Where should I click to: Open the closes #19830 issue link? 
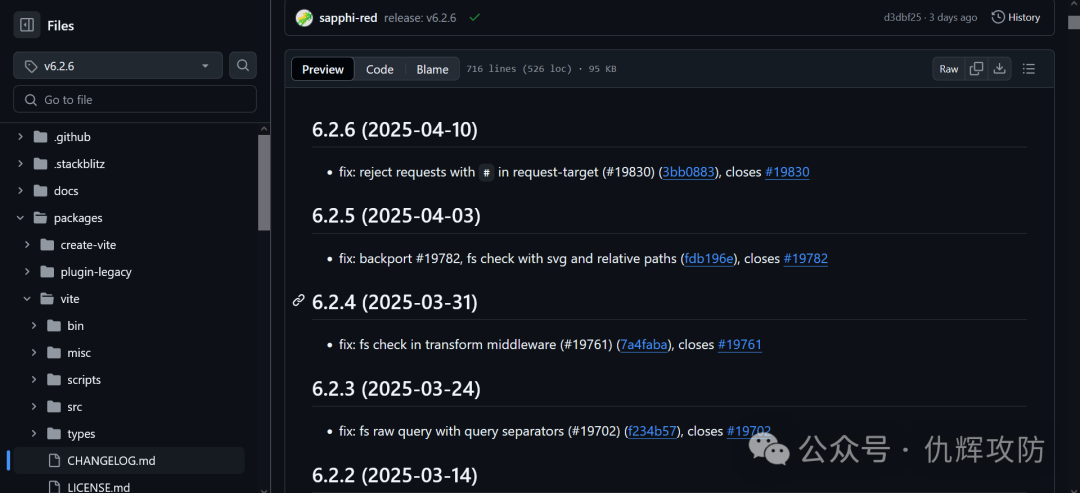click(x=787, y=173)
